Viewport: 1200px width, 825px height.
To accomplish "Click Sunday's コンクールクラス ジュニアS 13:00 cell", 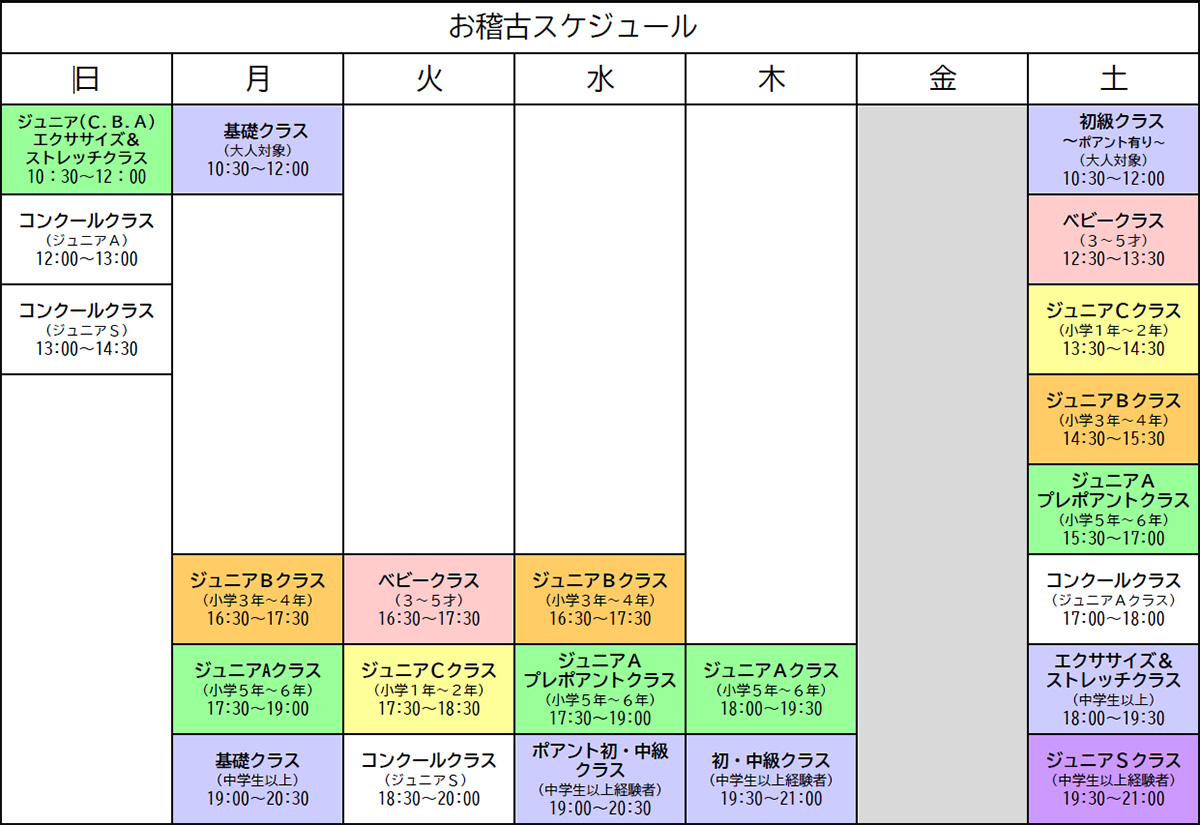I will tap(86, 329).
